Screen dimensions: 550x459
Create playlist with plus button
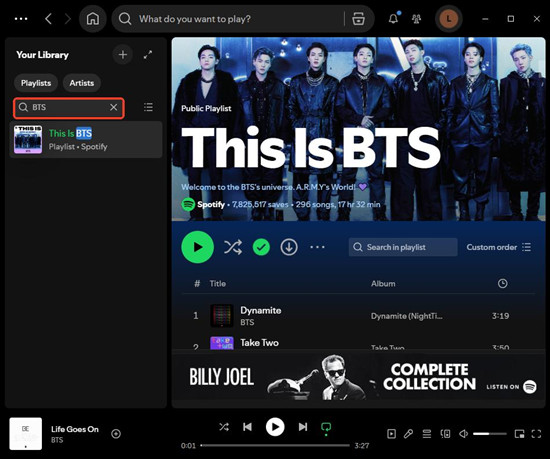click(122, 55)
